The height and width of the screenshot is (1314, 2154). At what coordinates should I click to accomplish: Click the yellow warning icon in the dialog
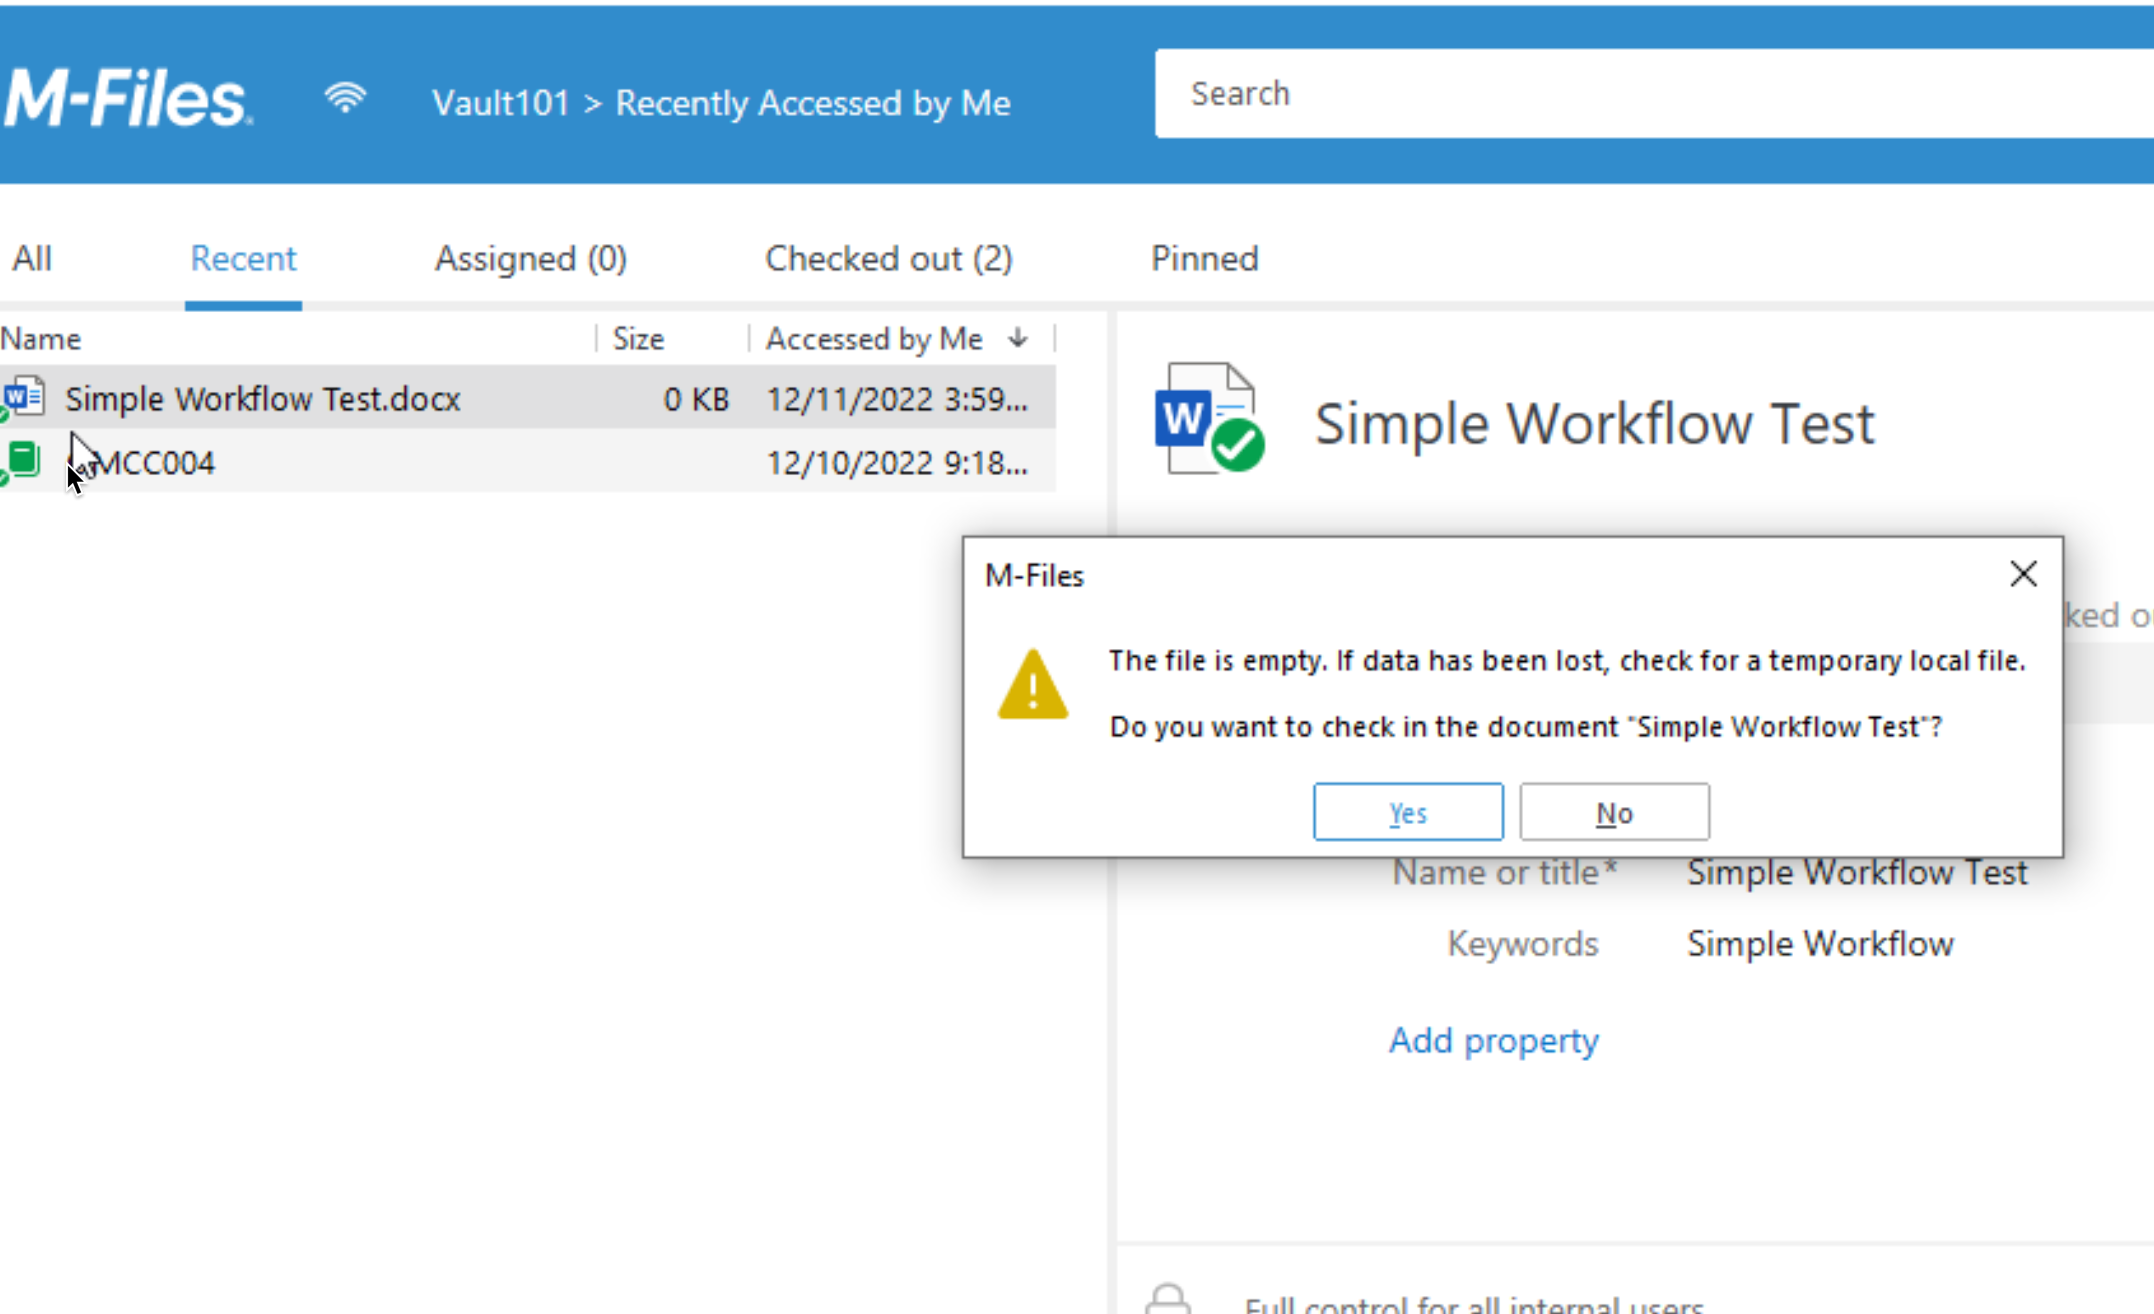coord(1032,685)
